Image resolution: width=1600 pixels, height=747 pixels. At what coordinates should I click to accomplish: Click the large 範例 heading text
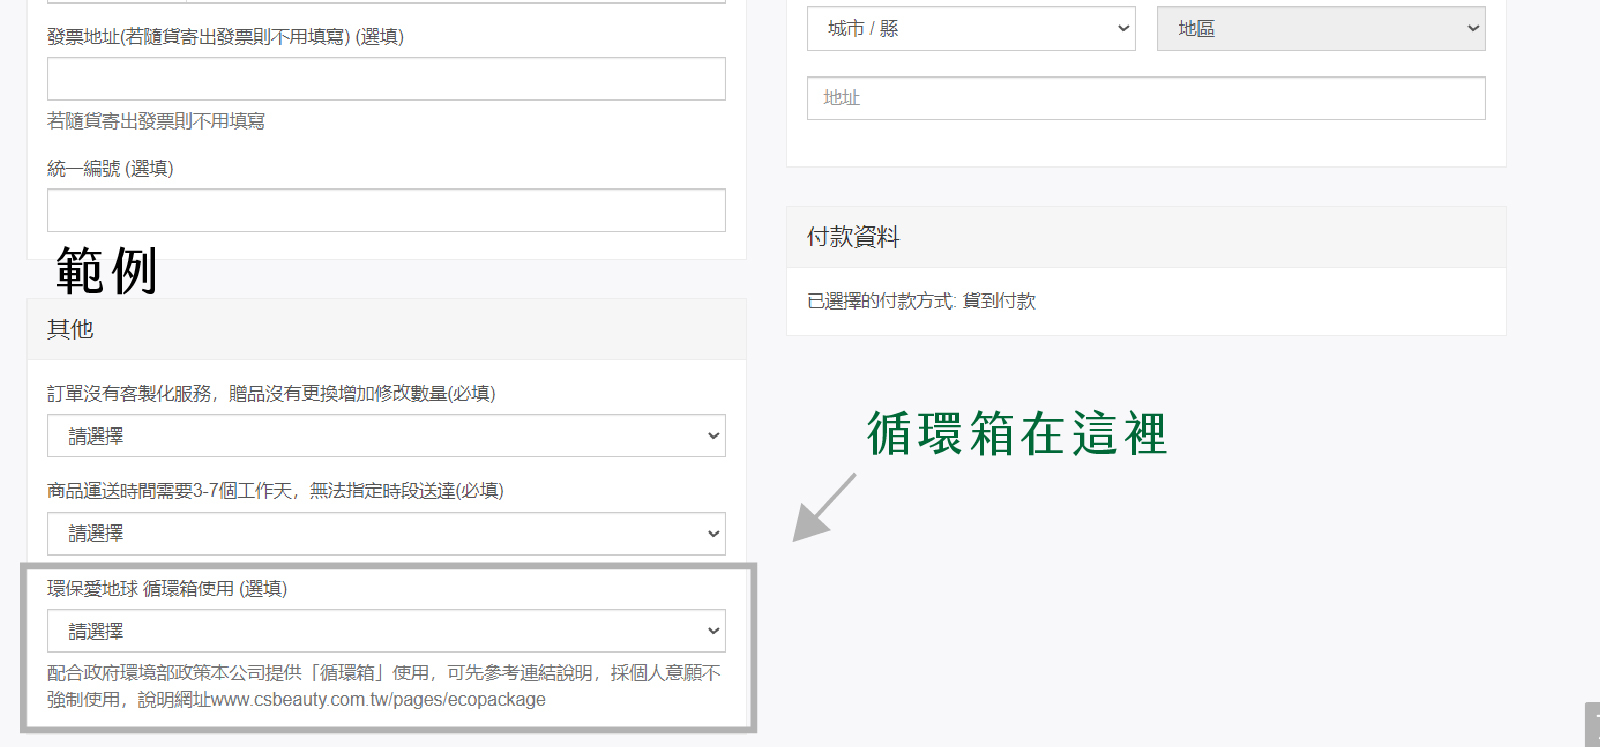pos(106,271)
